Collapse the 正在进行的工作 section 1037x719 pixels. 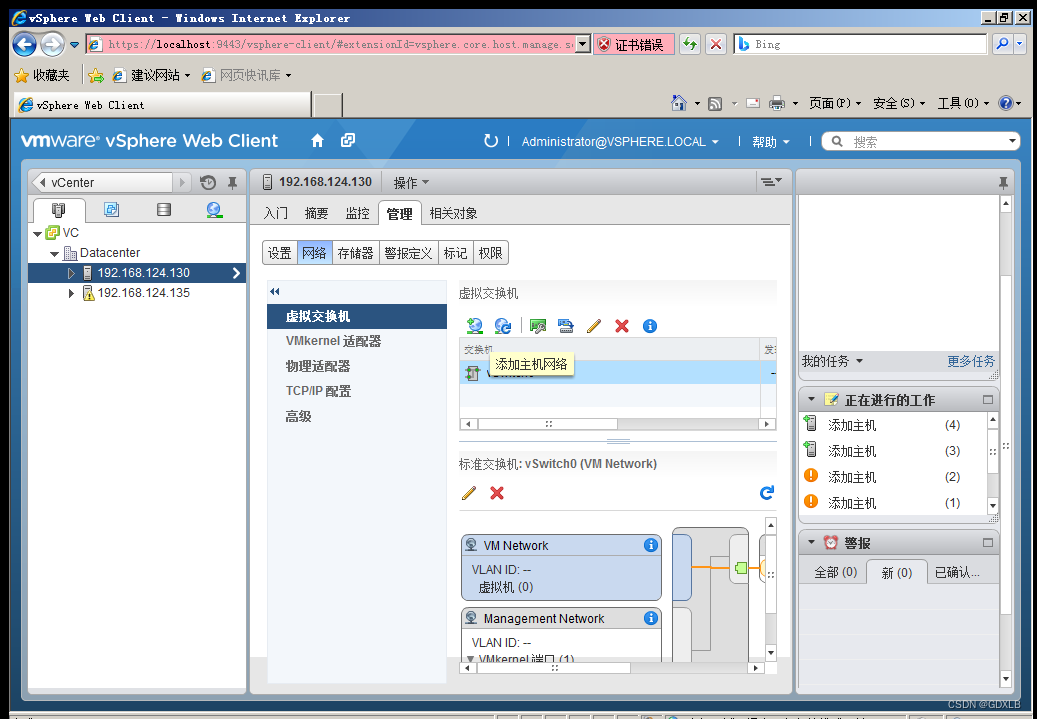tap(811, 400)
